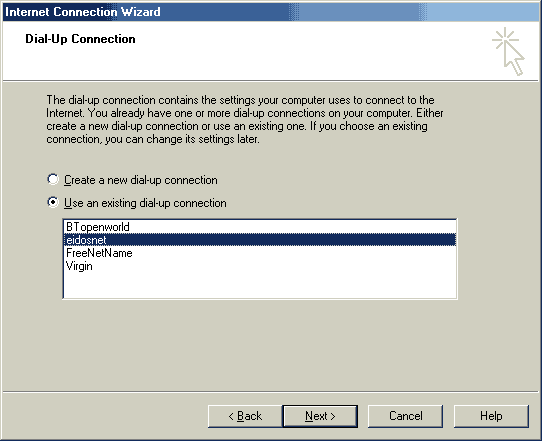The width and height of the screenshot is (542, 441).
Task: Click the dial-up connection description paragraph
Action: tap(245, 119)
